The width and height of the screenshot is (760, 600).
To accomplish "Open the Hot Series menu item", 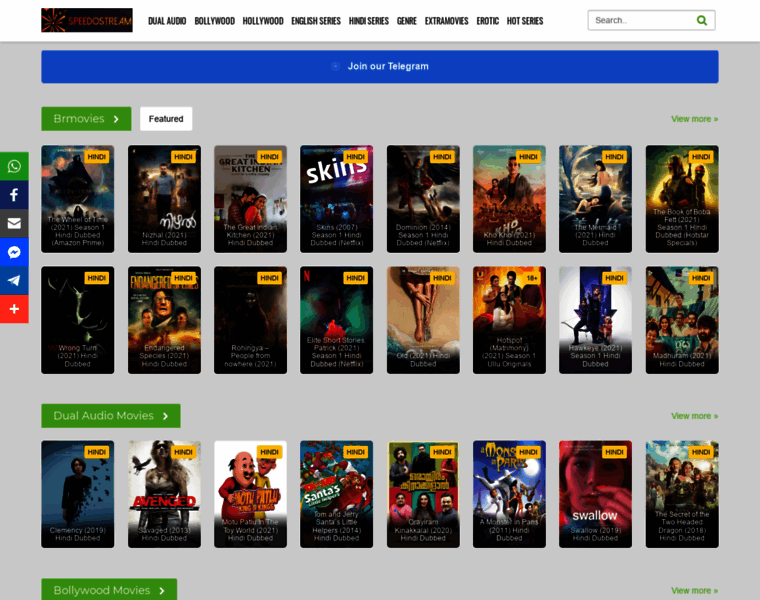I will tap(525, 21).
